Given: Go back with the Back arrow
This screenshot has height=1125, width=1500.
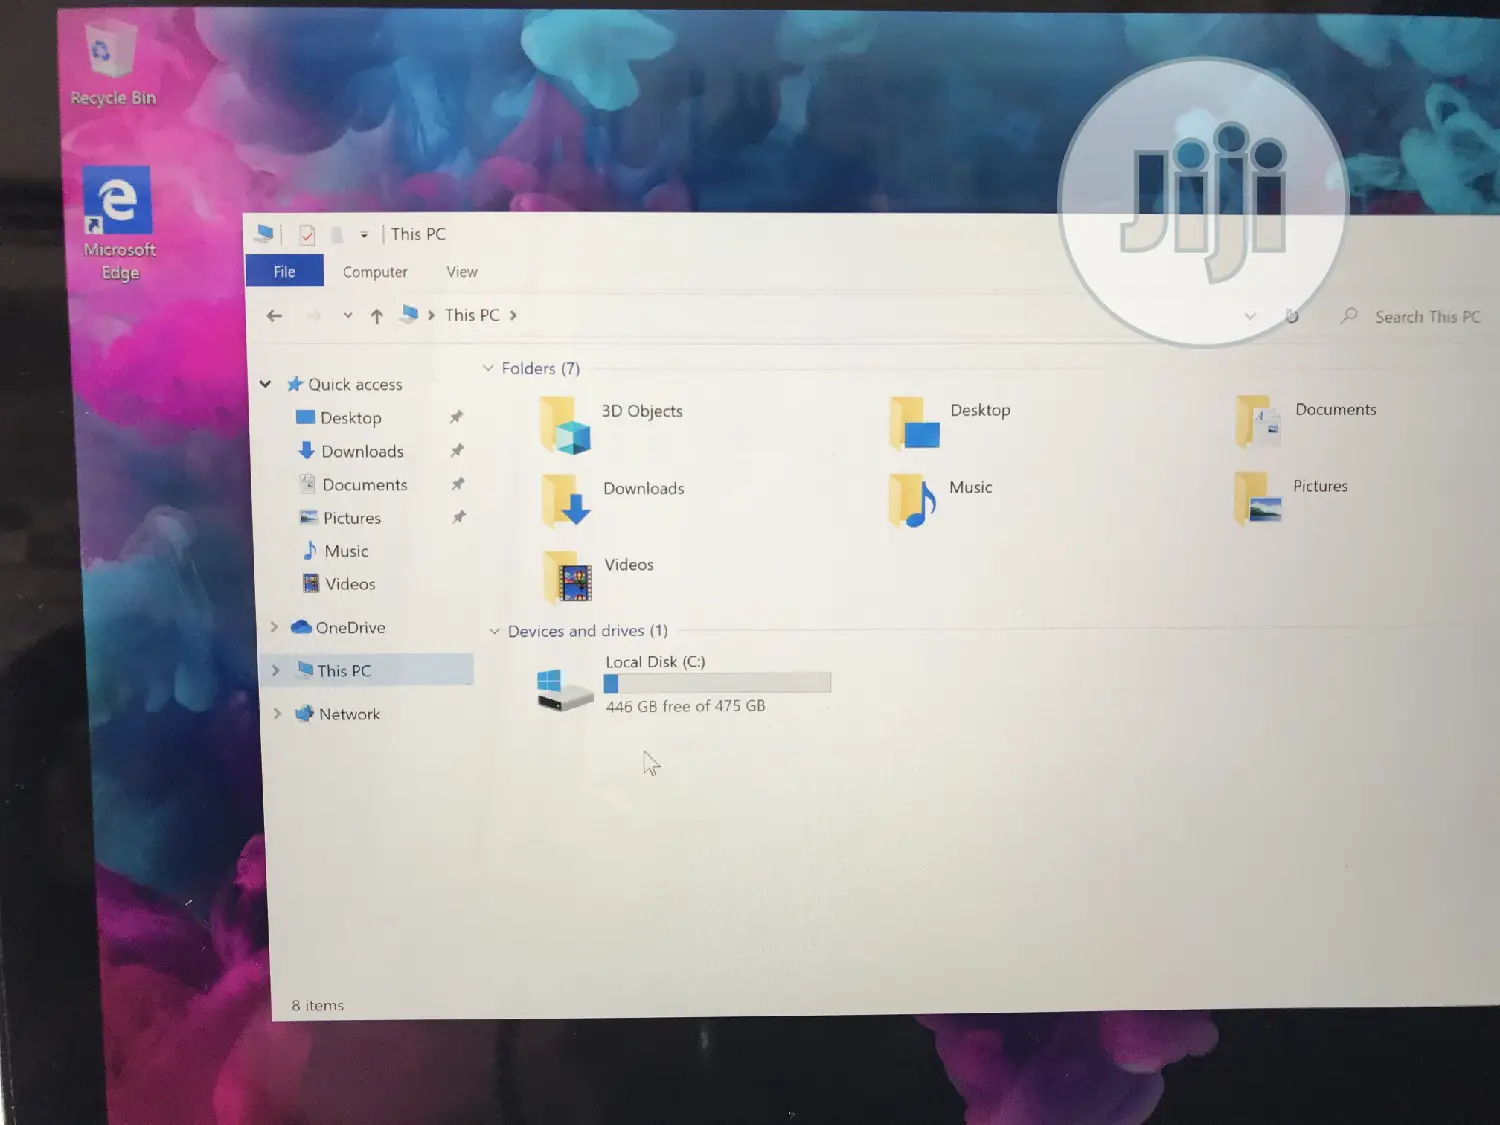Looking at the screenshot, I should [x=274, y=316].
